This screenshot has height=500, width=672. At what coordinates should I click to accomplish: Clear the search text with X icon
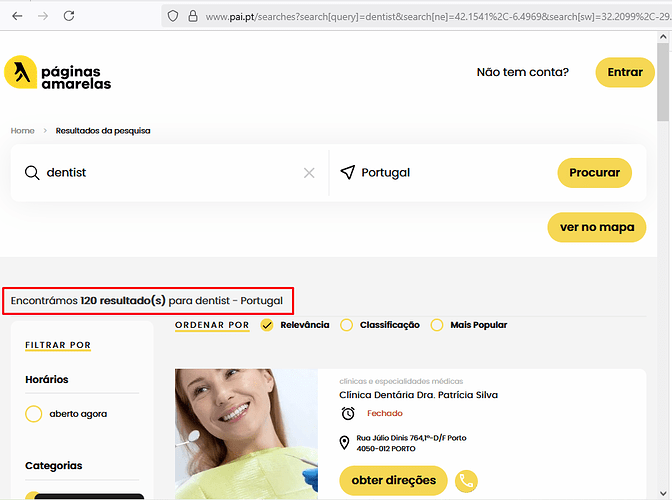coord(309,173)
